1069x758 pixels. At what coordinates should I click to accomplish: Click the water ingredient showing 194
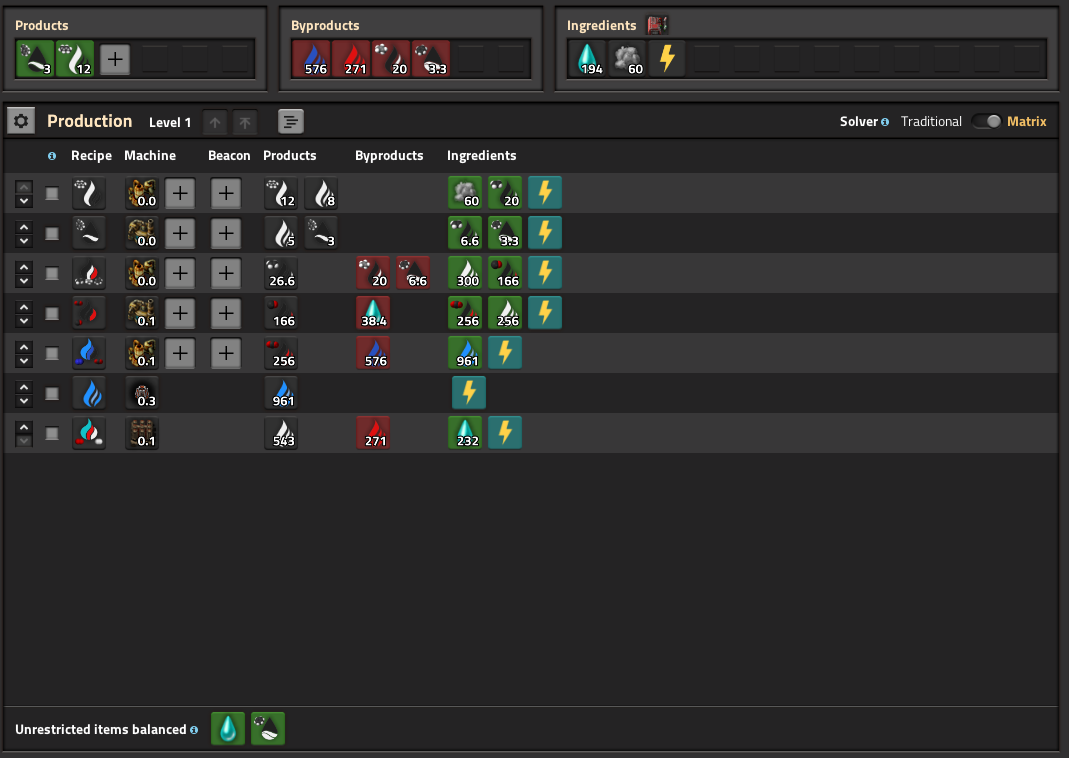587,59
